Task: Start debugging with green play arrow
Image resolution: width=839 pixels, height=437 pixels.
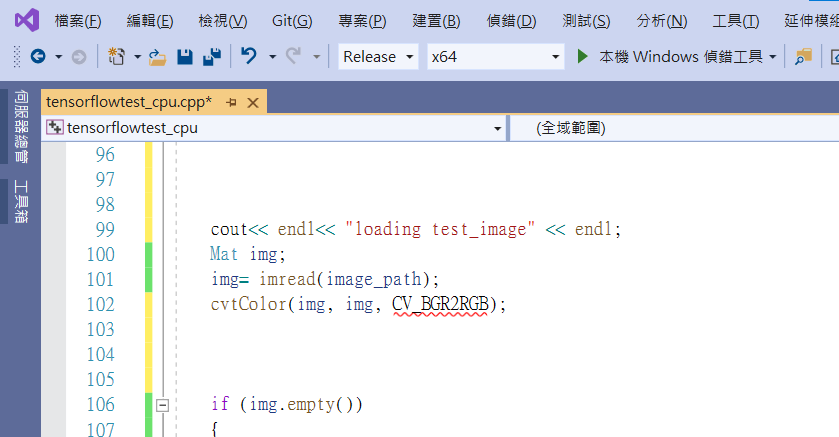Action: click(583, 56)
